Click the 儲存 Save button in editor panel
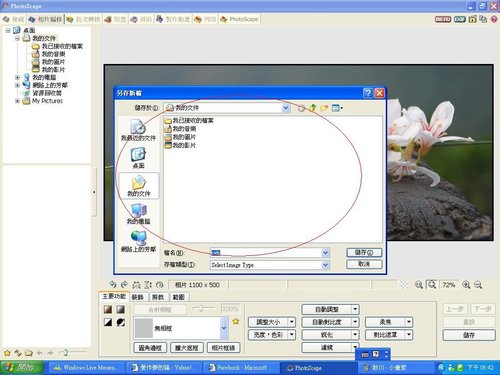Image resolution: width=500 pixels, height=375 pixels. pos(469,335)
